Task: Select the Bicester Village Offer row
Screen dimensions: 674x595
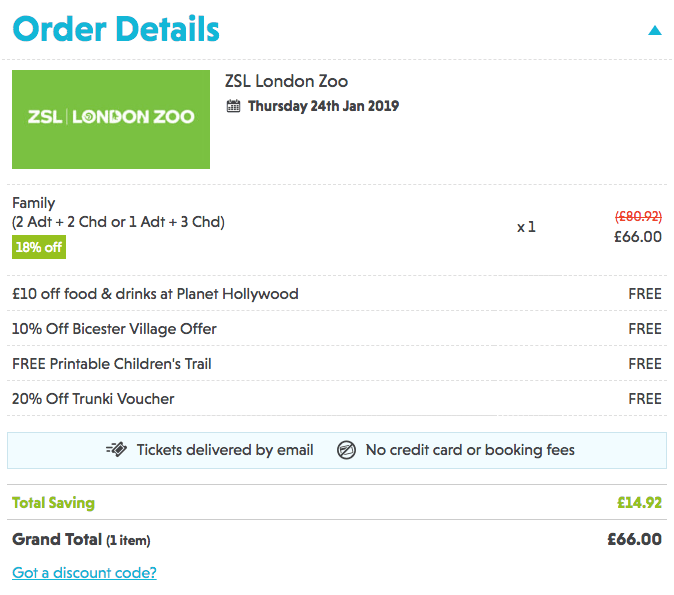Action: coord(337,328)
